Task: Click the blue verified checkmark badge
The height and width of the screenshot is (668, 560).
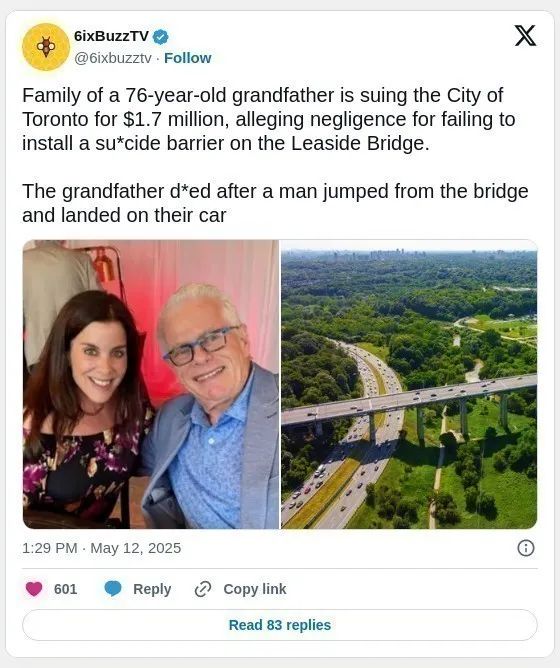Action: [160, 37]
